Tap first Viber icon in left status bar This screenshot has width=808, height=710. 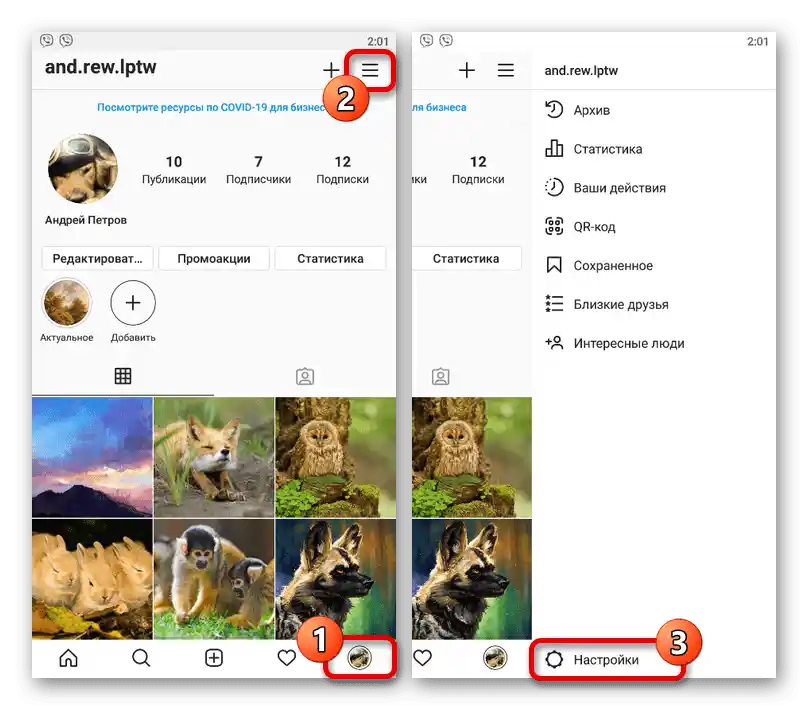pos(46,40)
